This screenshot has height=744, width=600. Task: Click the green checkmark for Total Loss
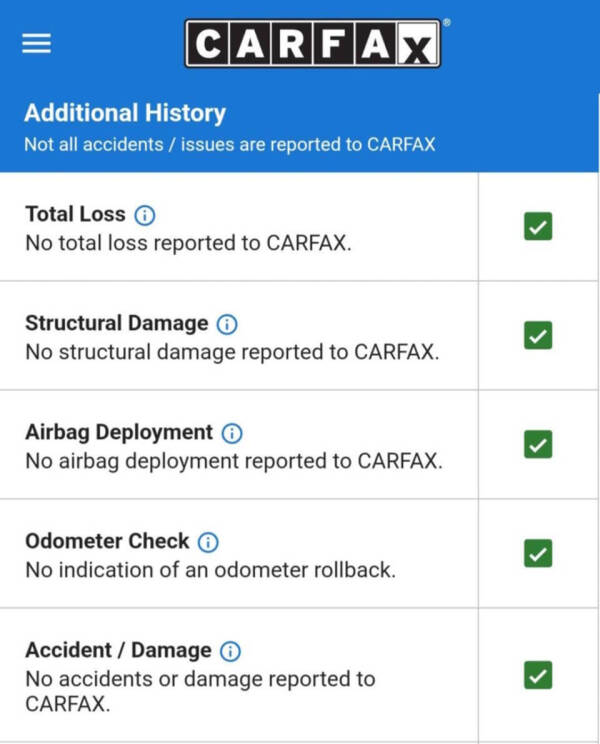tap(538, 227)
